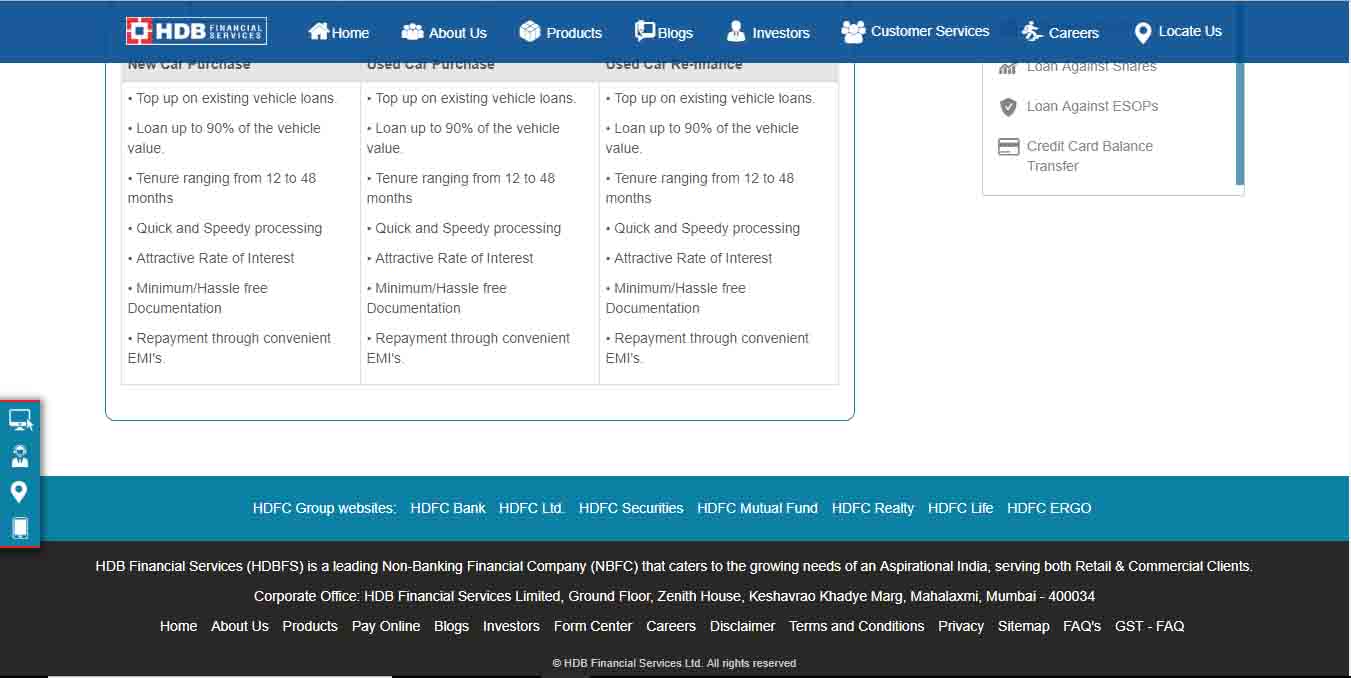Click the house icon beside Home

(x=319, y=31)
